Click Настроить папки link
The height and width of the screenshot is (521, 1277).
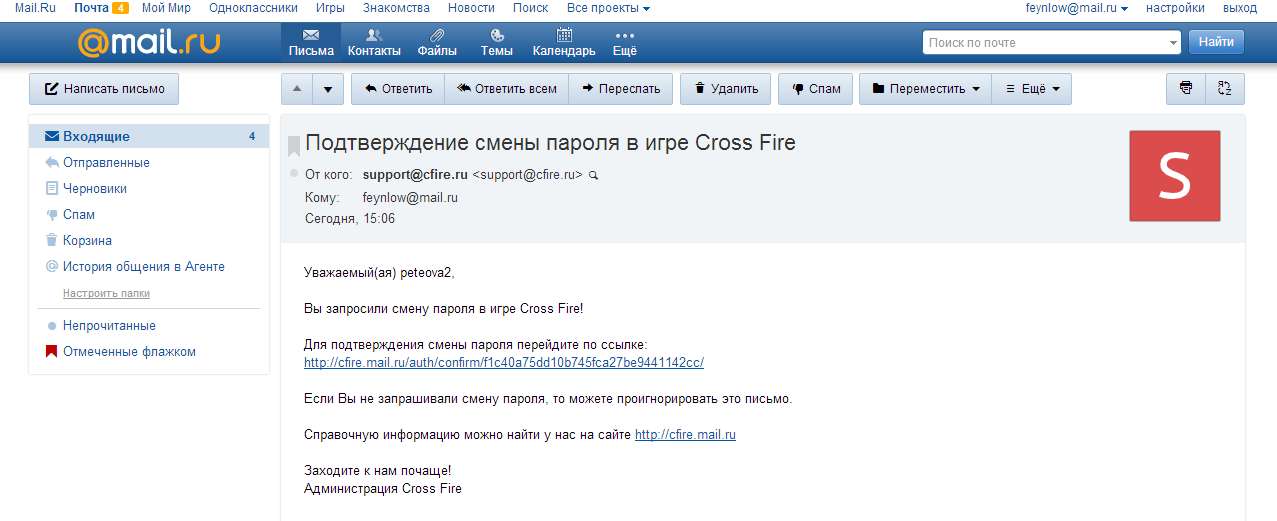106,293
